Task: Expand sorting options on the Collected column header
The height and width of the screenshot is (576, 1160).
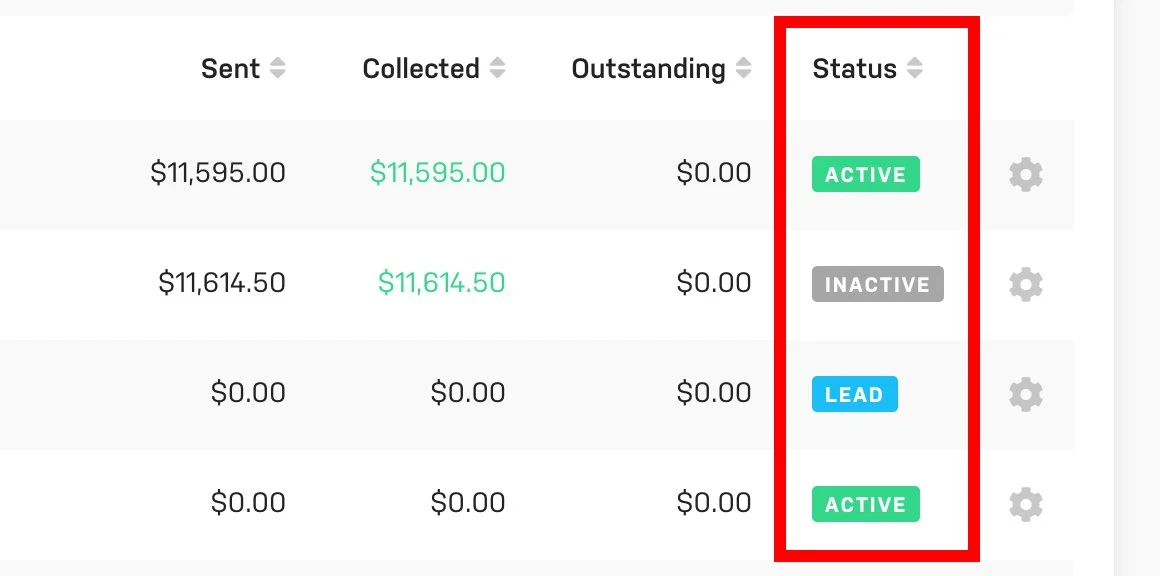Action: 499,68
